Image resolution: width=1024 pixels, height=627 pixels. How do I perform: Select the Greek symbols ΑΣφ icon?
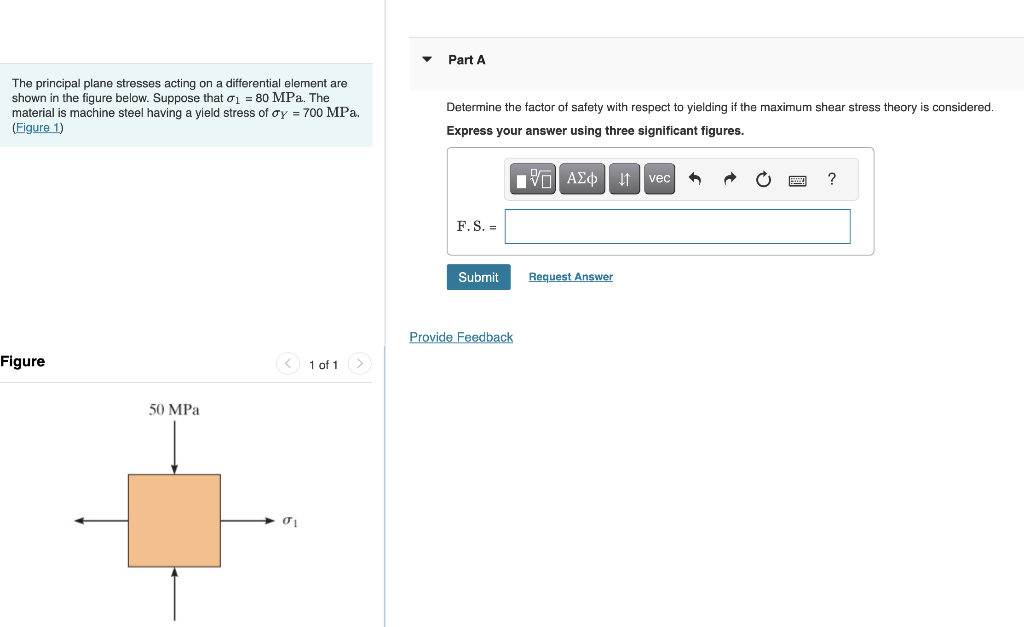[x=581, y=178]
